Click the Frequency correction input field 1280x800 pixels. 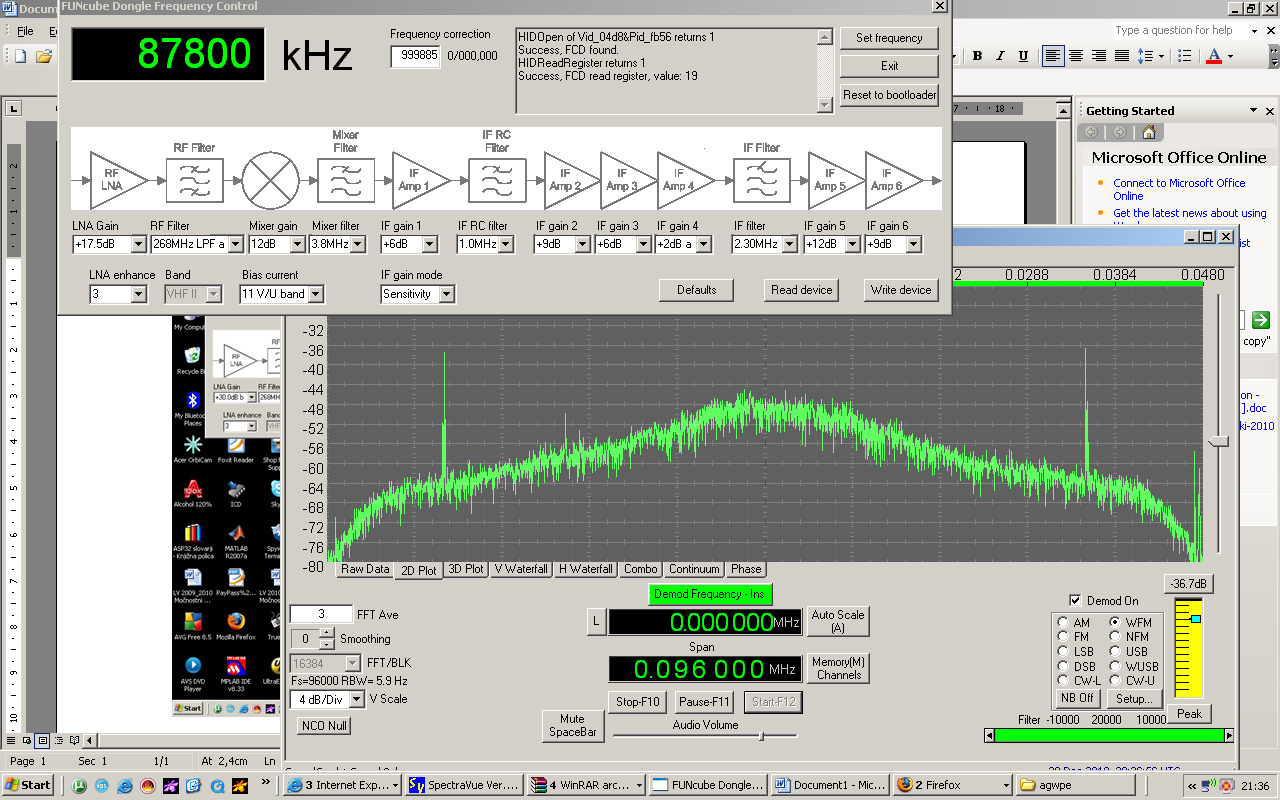tap(415, 56)
